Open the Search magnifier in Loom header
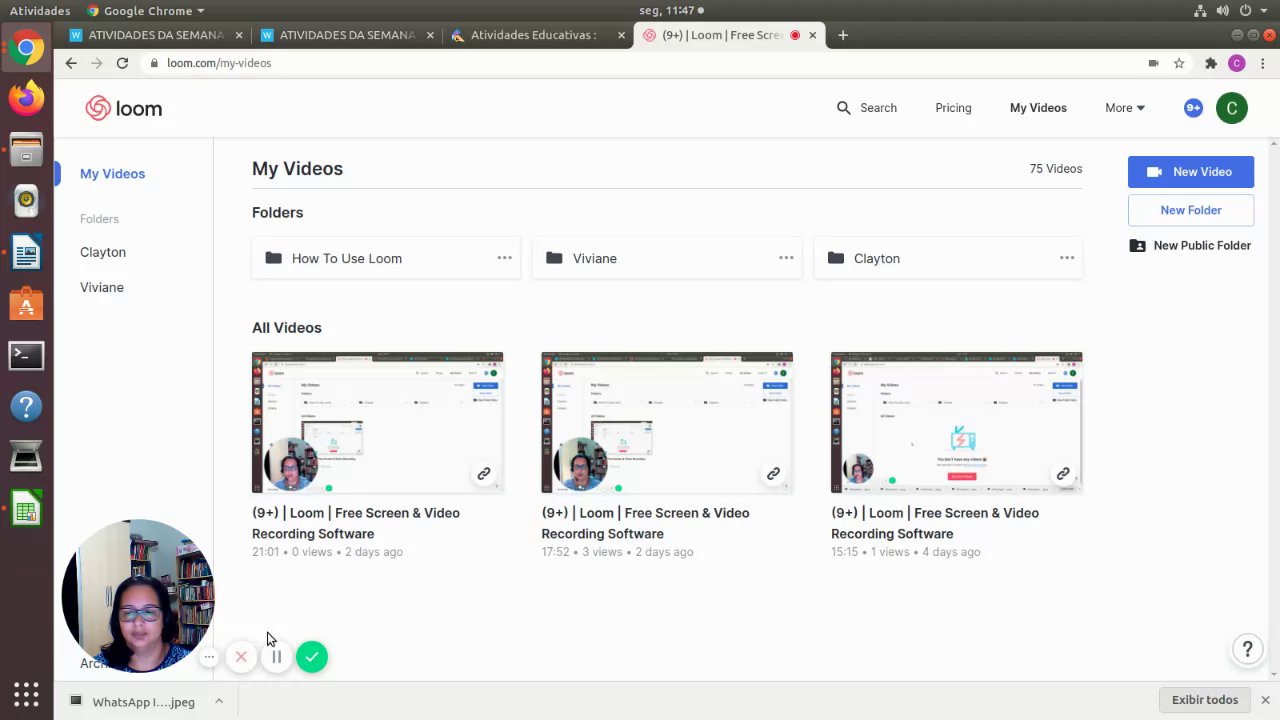1280x720 pixels. coord(844,108)
